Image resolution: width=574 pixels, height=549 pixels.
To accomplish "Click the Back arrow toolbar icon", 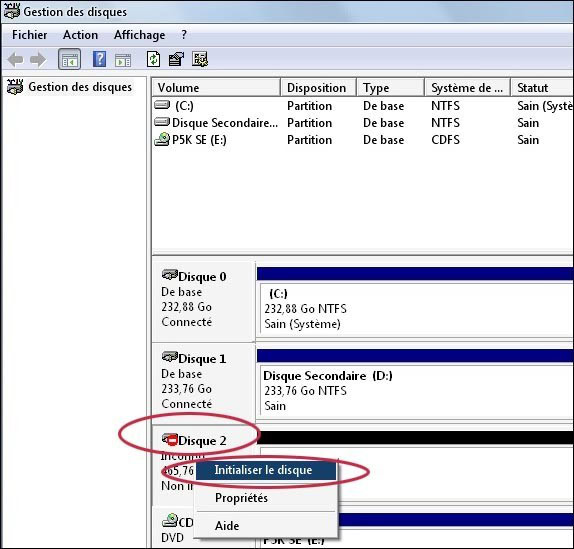I will tap(15, 59).
